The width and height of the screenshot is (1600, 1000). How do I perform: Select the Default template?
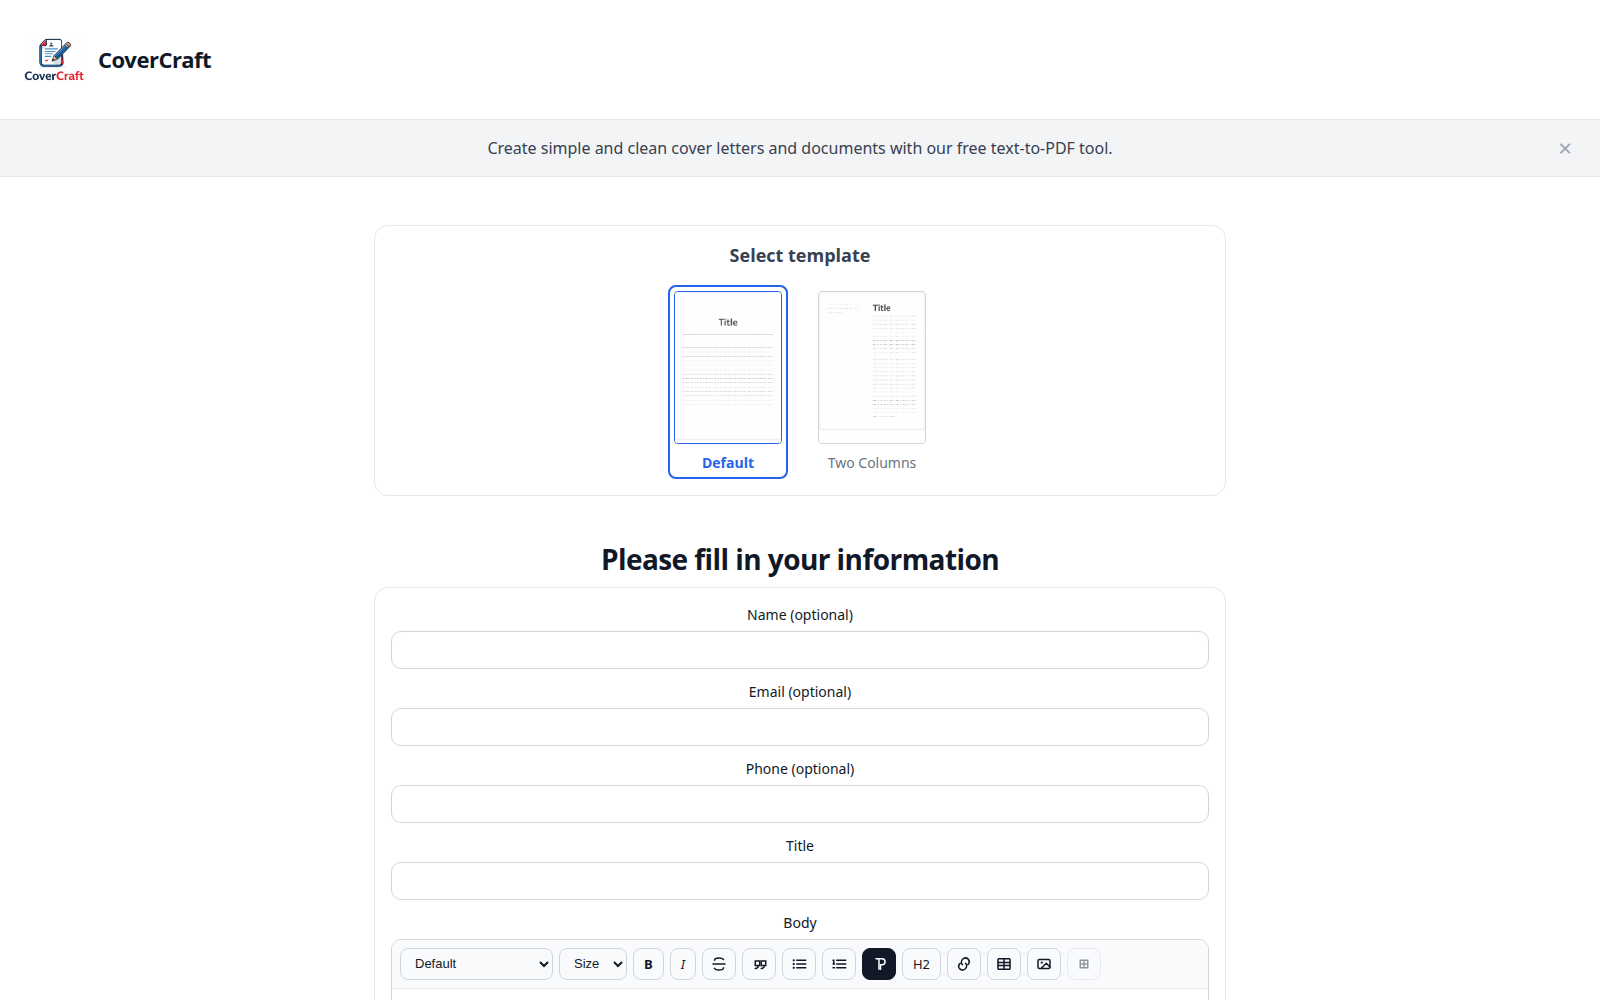pos(728,382)
